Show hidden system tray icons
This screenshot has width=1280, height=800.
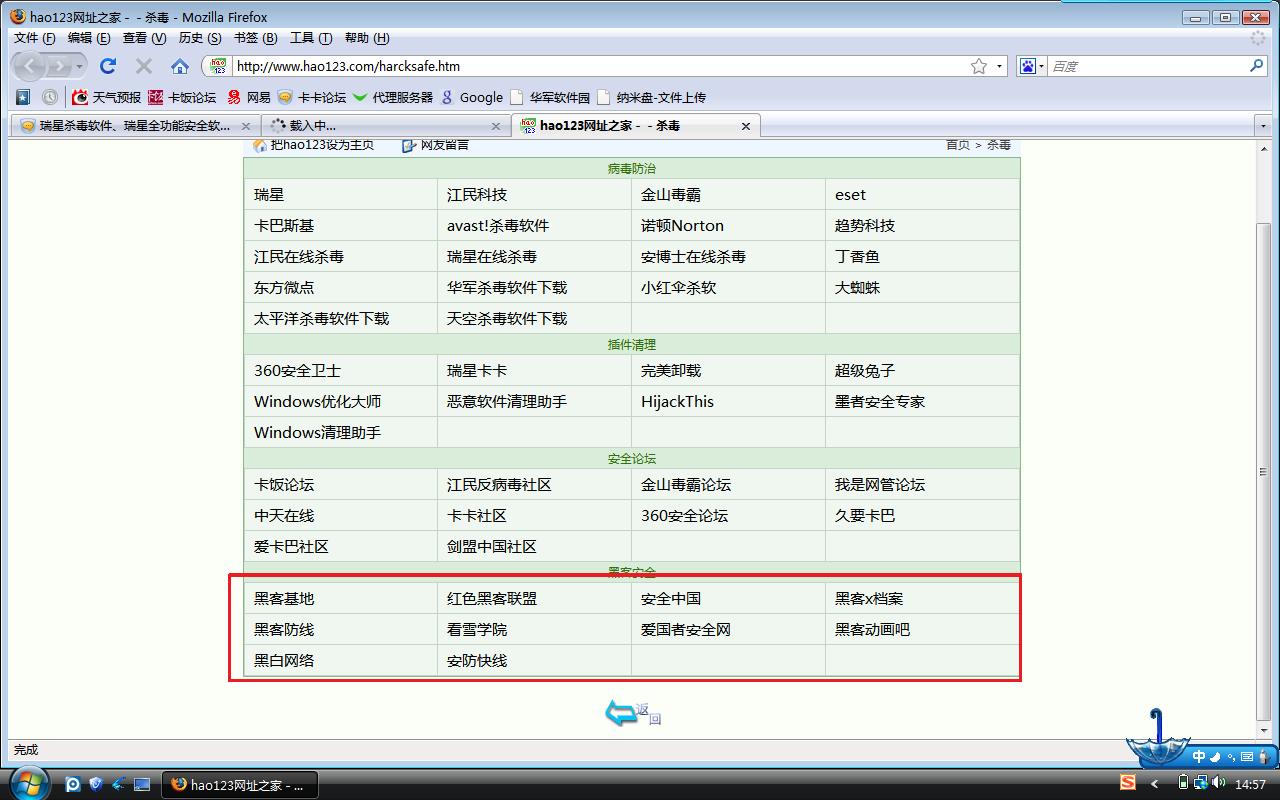coord(1155,784)
